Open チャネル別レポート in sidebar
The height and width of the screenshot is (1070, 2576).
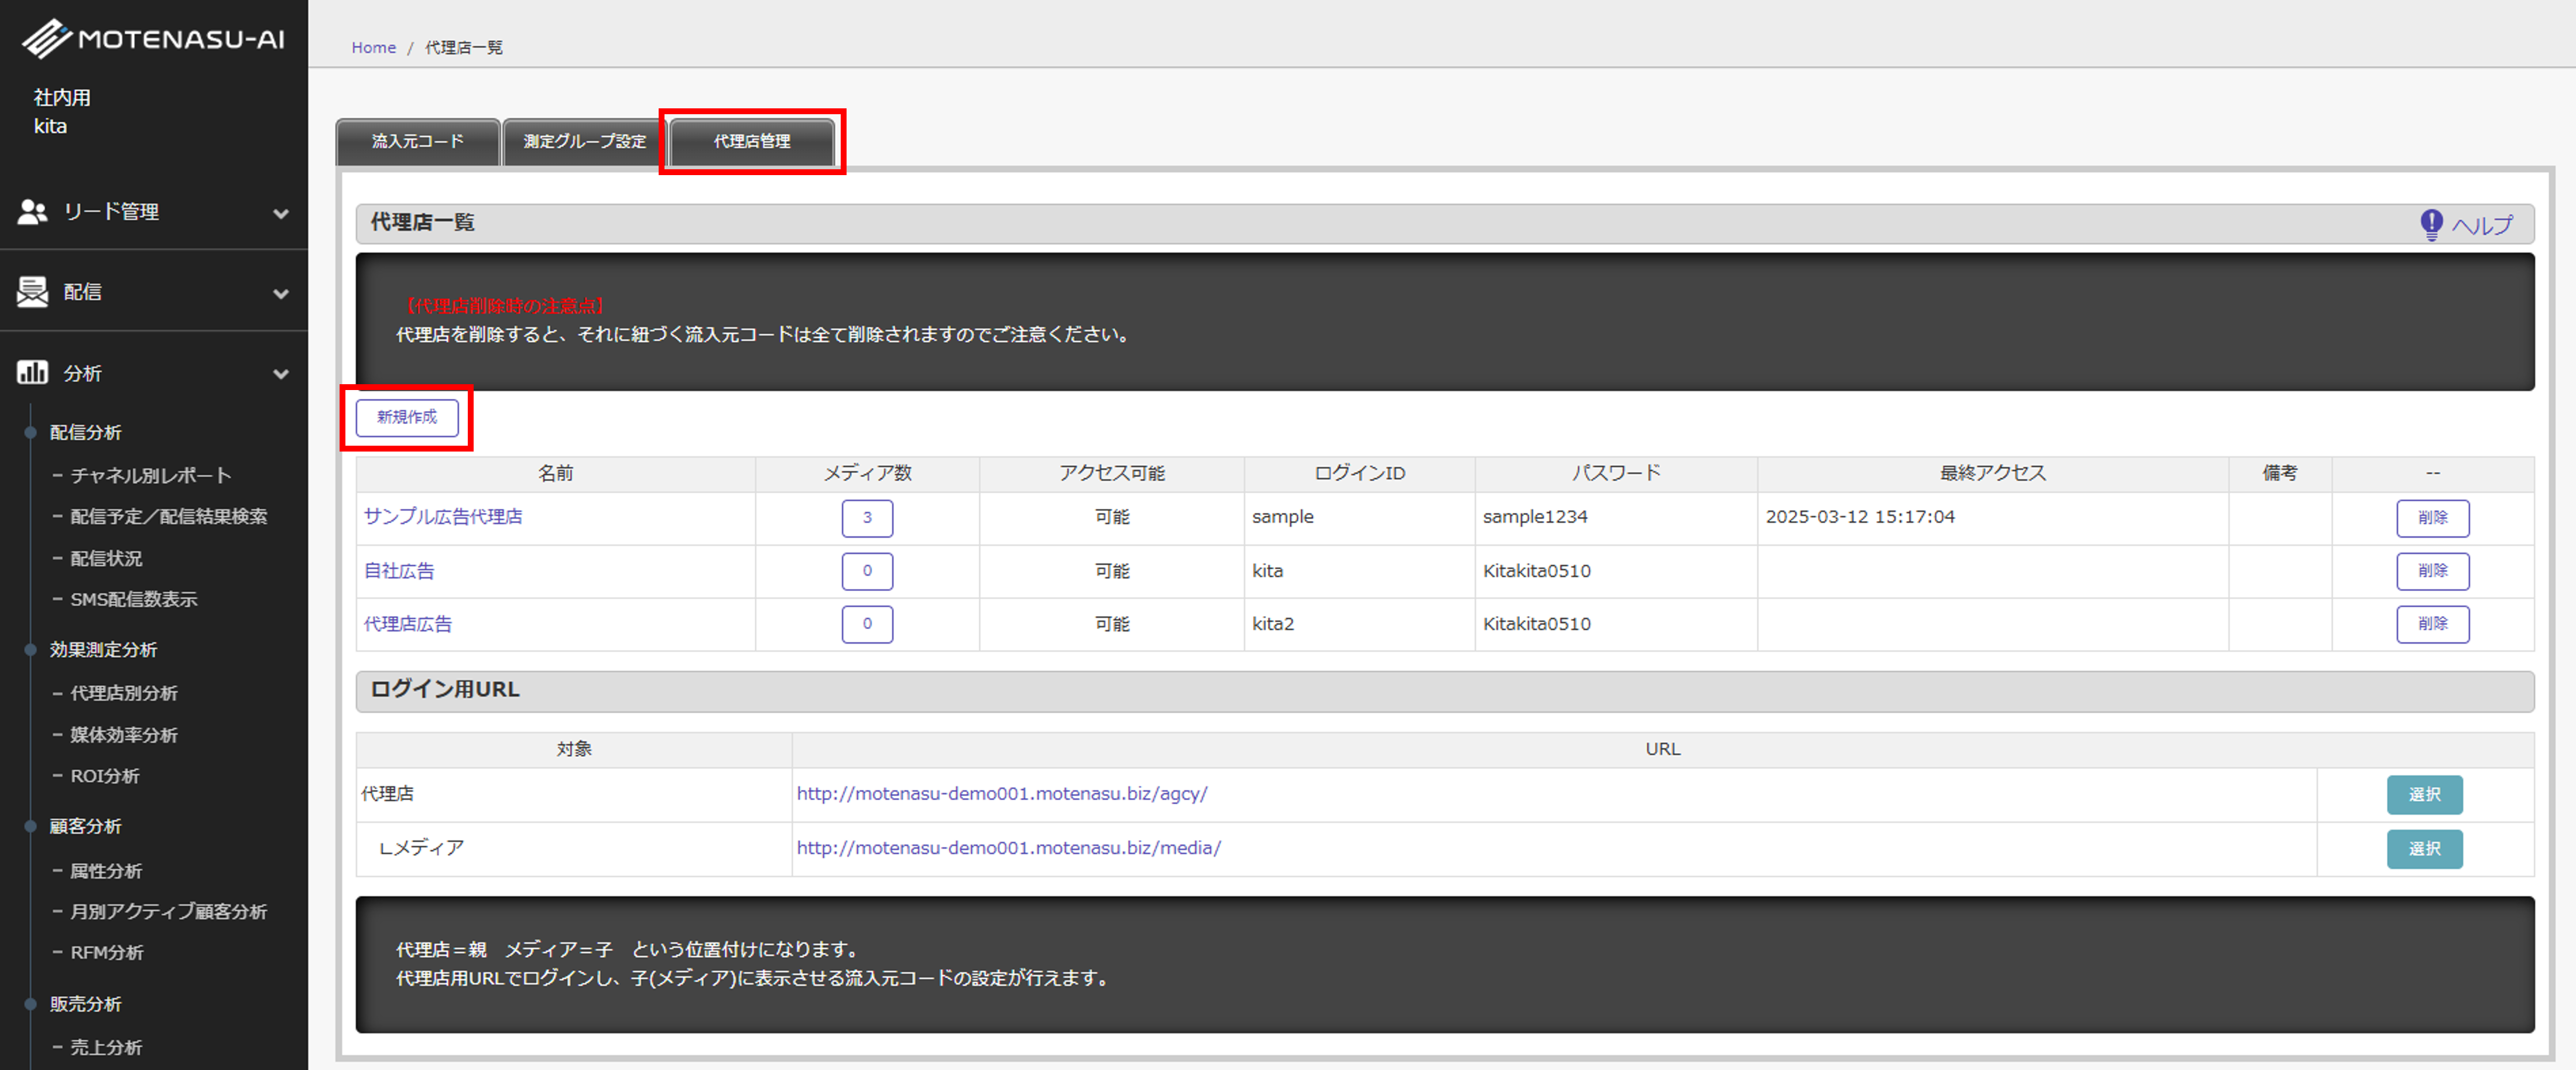click(x=150, y=476)
